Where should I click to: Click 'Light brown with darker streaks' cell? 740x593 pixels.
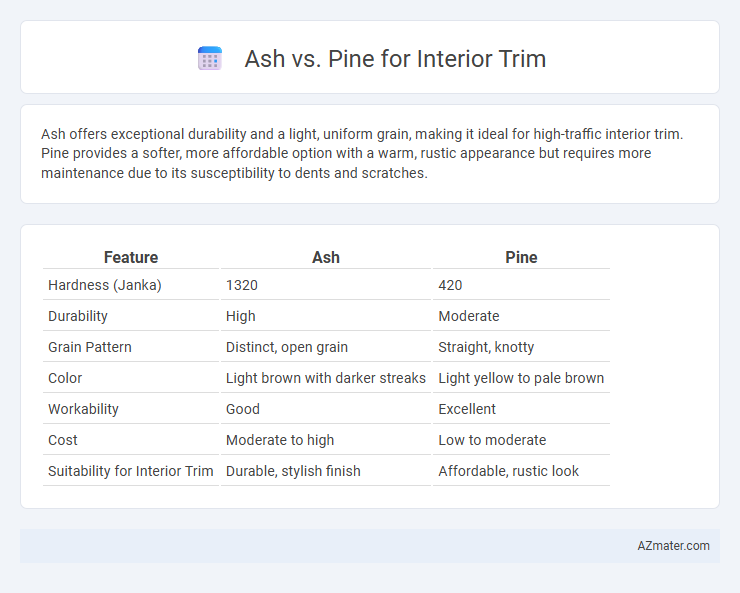[x=326, y=378]
